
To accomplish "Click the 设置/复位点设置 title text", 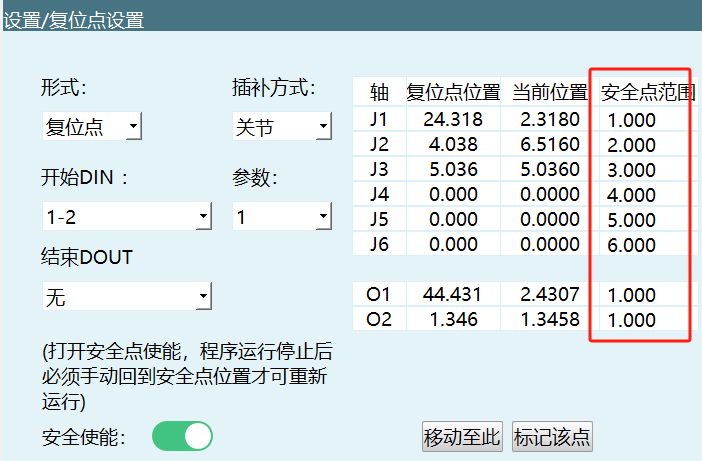I will point(74,21).
